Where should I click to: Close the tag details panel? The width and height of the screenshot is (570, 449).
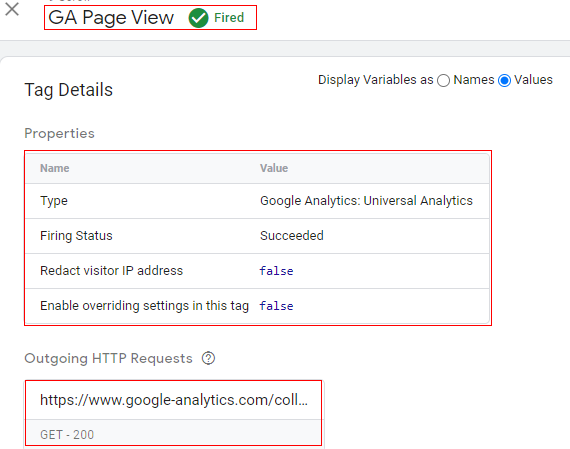click(x=12, y=9)
